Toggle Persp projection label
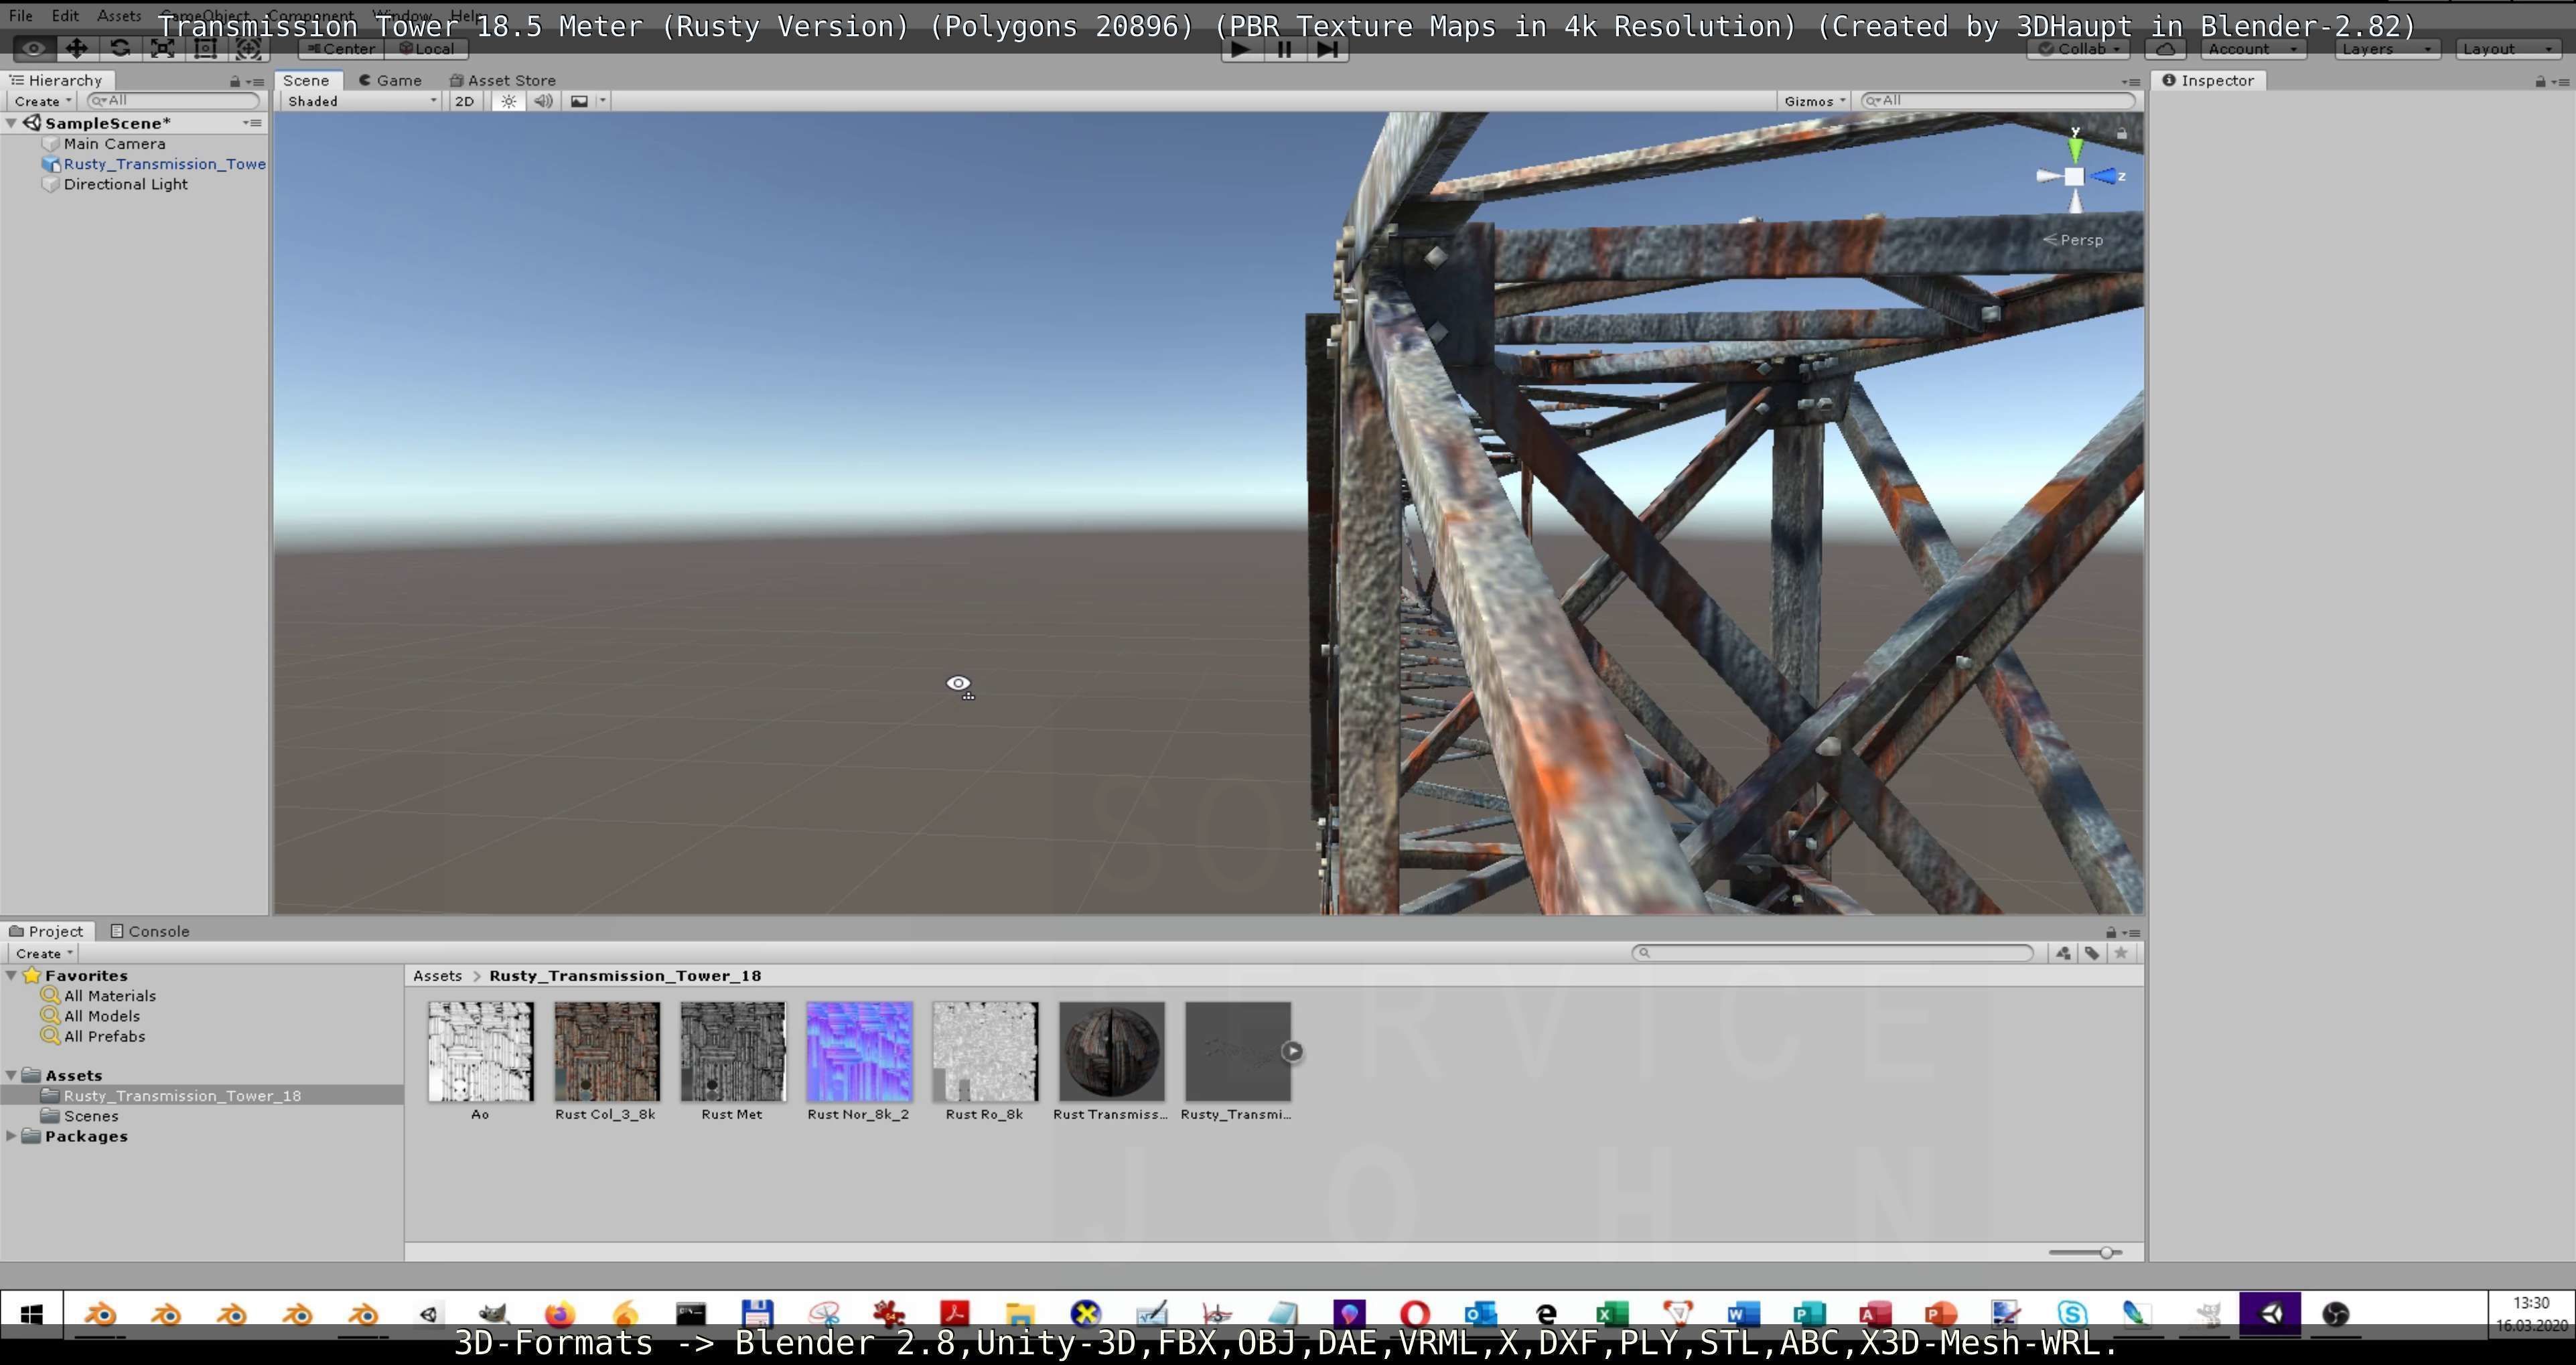Screen dimensions: 2576x1365 point(2073,240)
